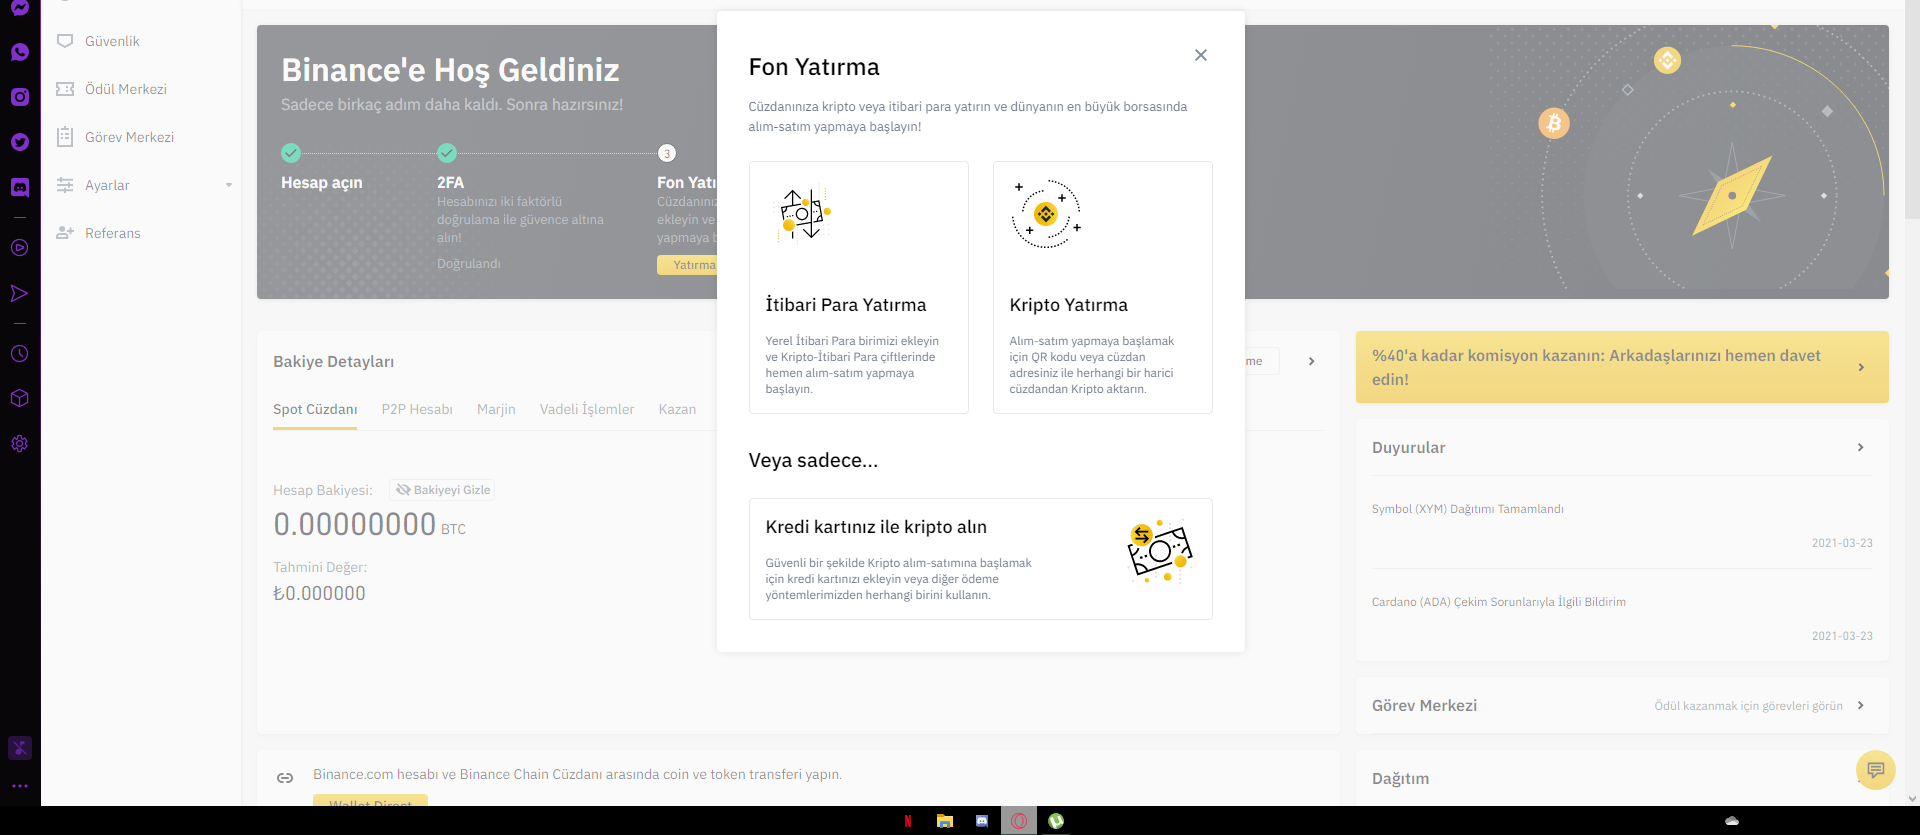Switch to Opera GX in the taskbar
Viewport: 1920px width, 835px height.
click(x=1019, y=821)
